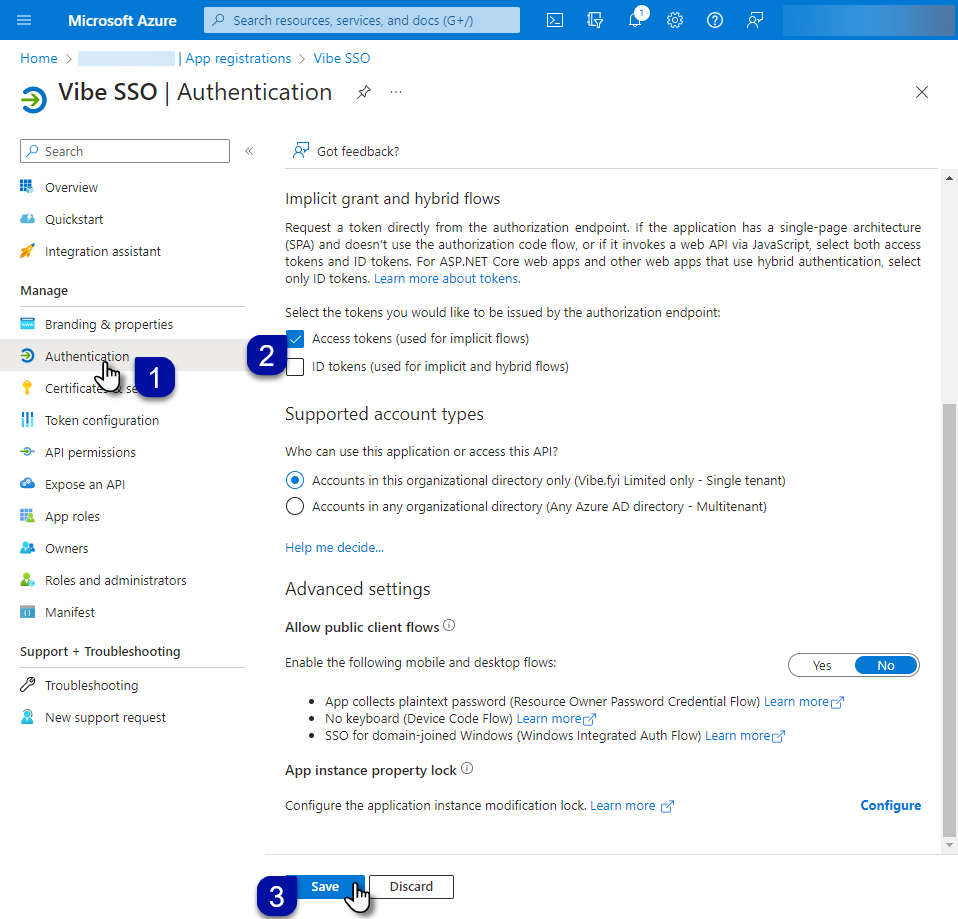The height and width of the screenshot is (919, 958).
Task: Select Accounts in this organizational directory only
Action: click(x=294, y=480)
